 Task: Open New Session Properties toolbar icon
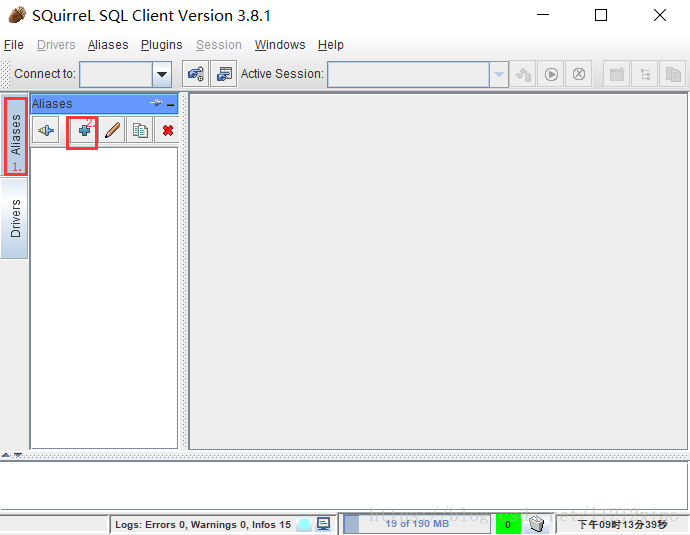(x=224, y=73)
